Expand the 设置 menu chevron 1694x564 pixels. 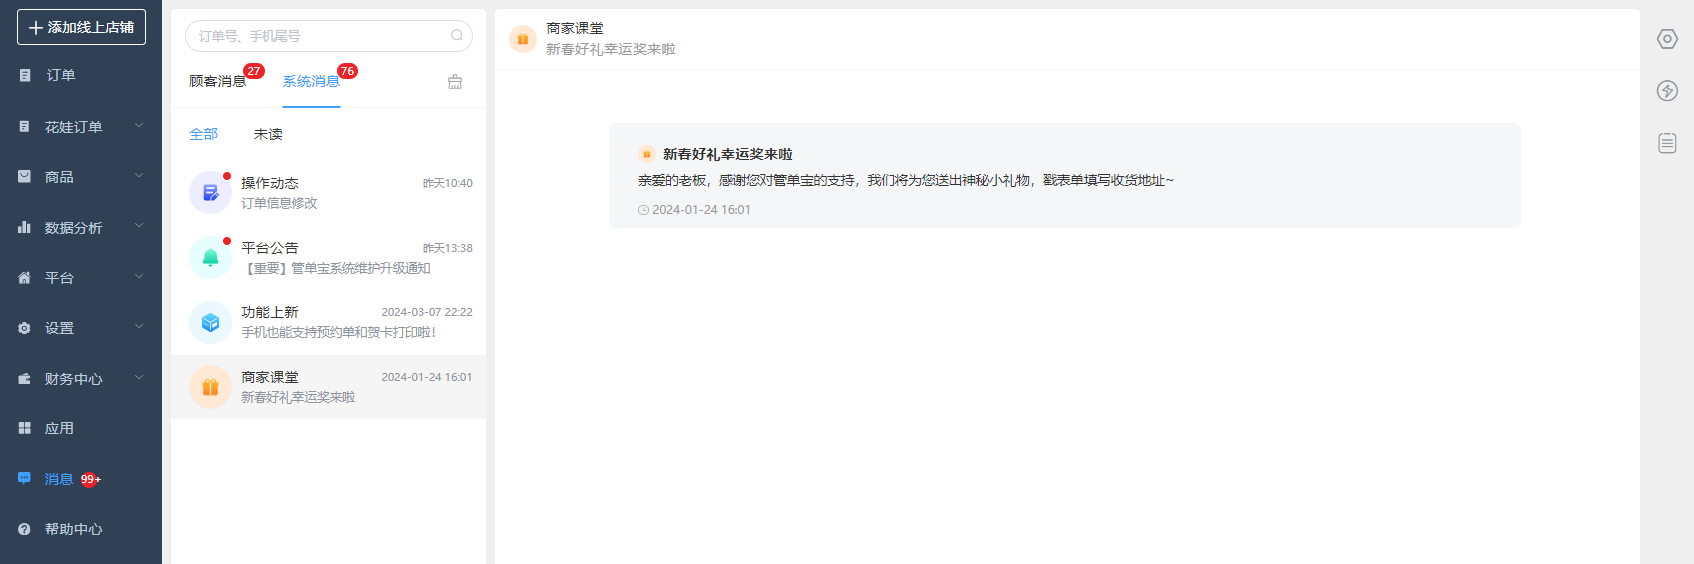(x=139, y=327)
